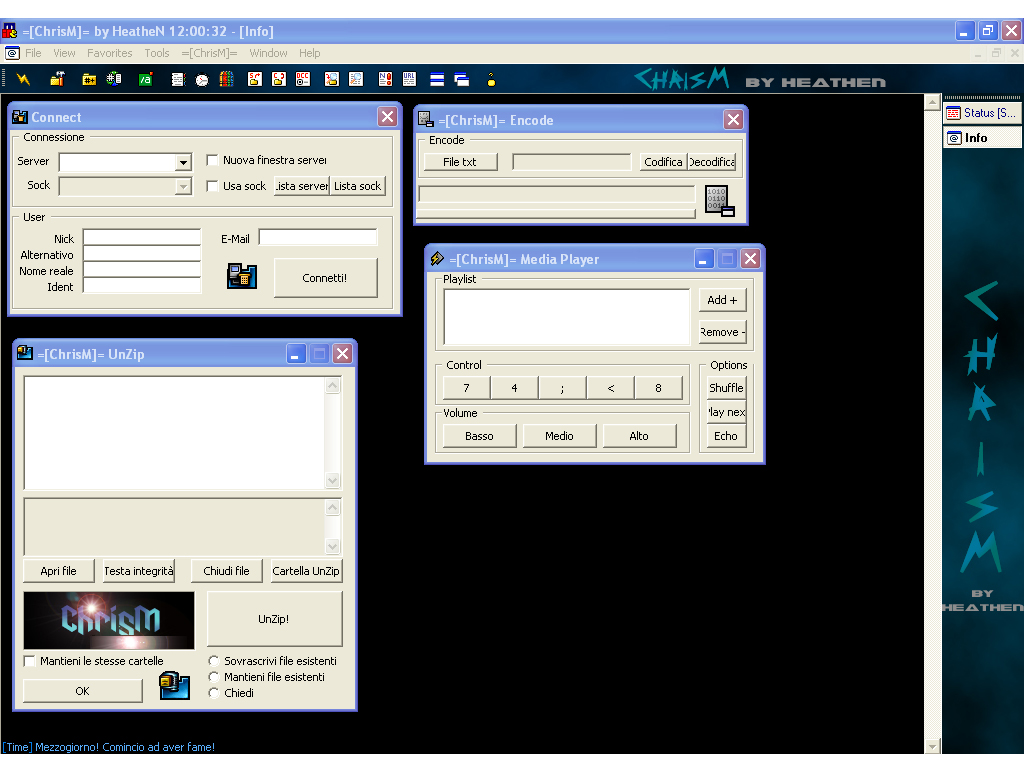Expand the Server dropdown list
The height and width of the screenshot is (768, 1024).
[x=183, y=162]
